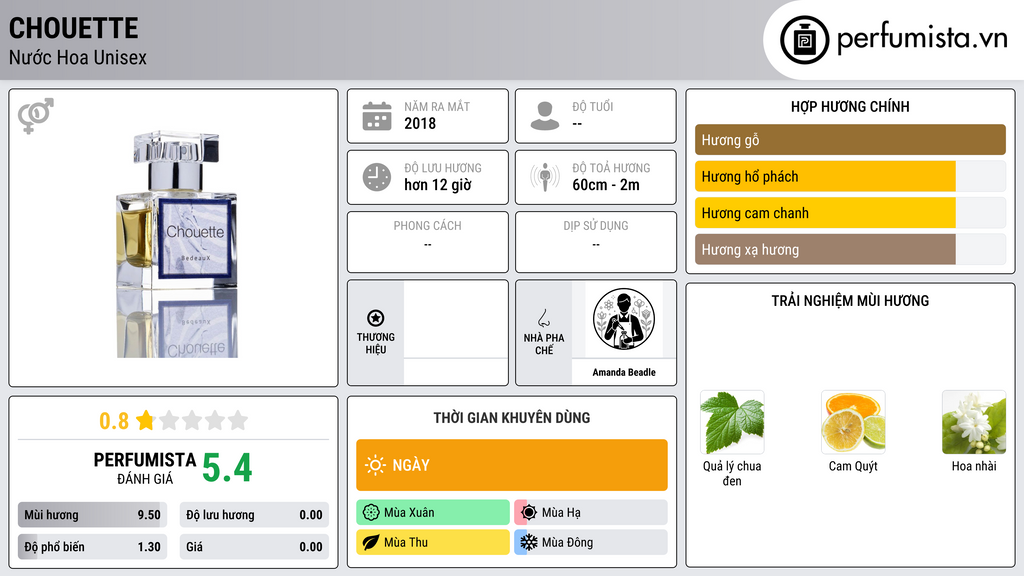Open Amanda Beadle perfumer portrait
This screenshot has height=576, width=1024.
pyautogui.click(x=624, y=319)
